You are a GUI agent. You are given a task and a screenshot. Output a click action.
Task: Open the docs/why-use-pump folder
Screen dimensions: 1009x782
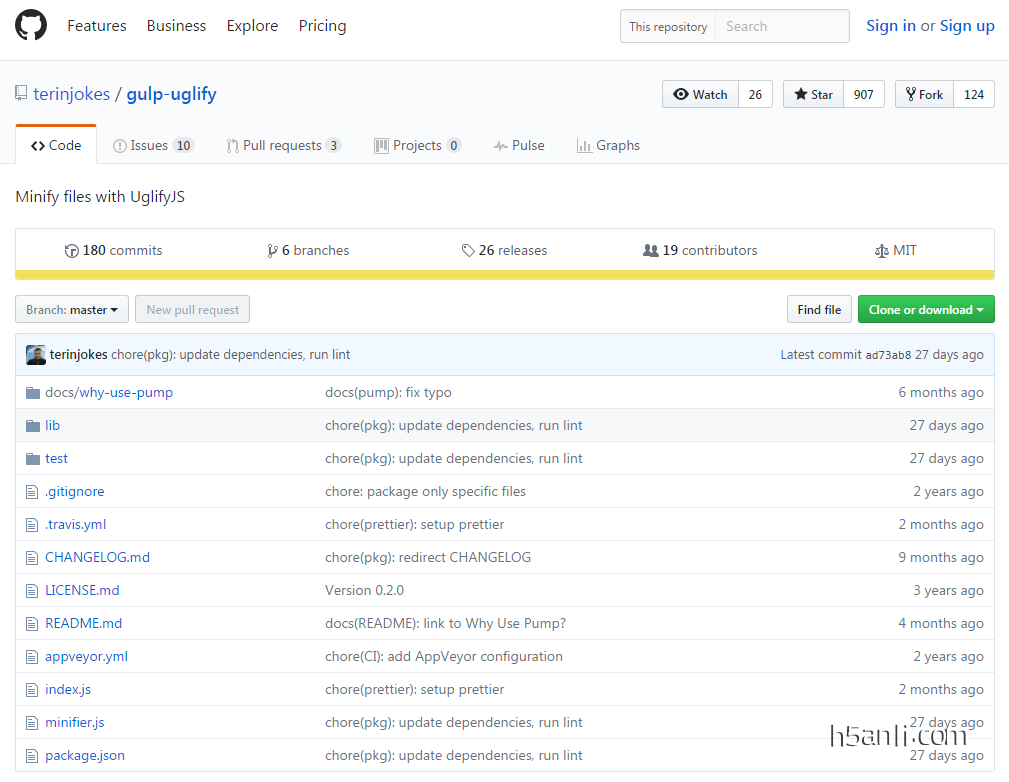pyautogui.click(x=109, y=393)
